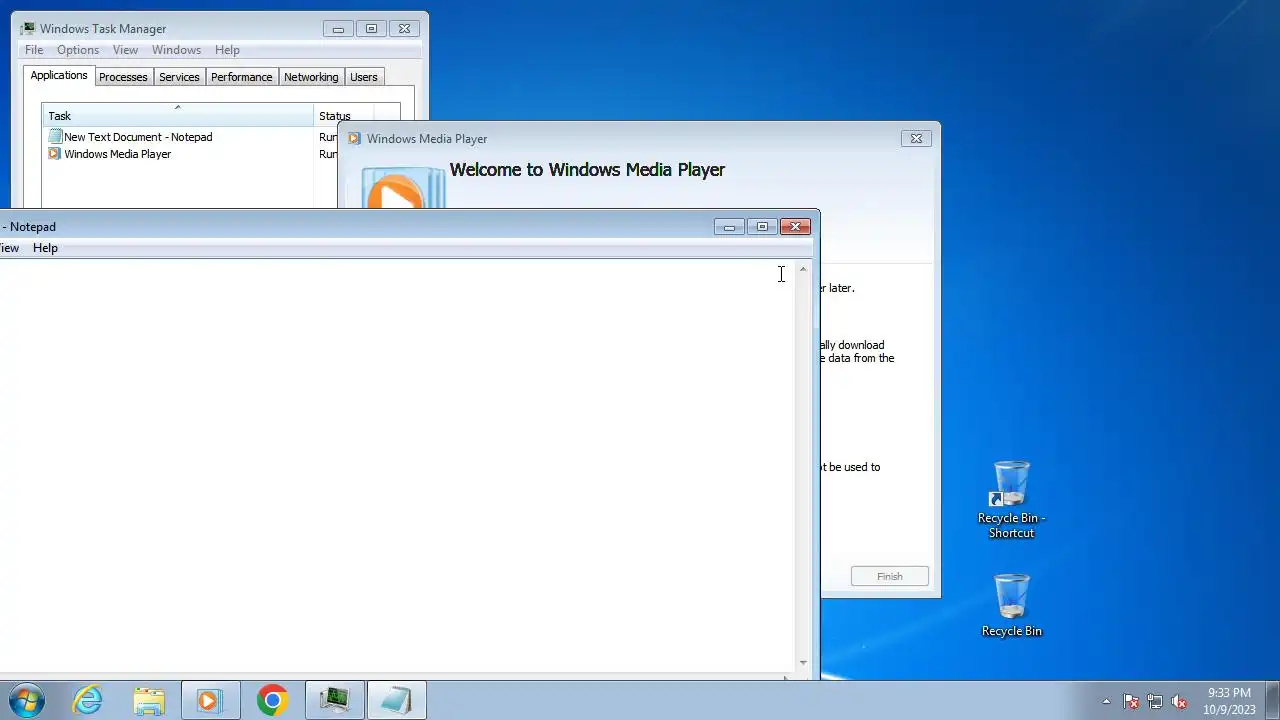This screenshot has width=1280, height=720.
Task: Switch to the Performance tab
Action: tap(241, 77)
